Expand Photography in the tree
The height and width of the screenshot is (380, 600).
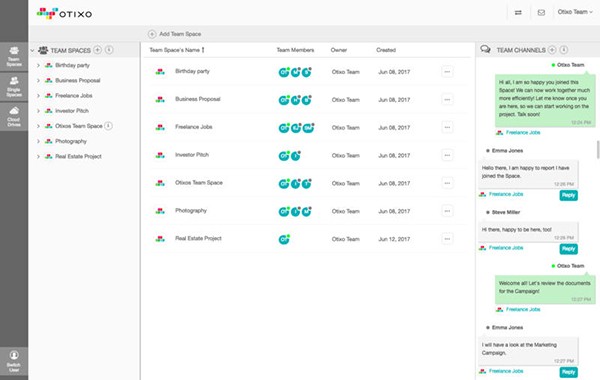point(38,141)
